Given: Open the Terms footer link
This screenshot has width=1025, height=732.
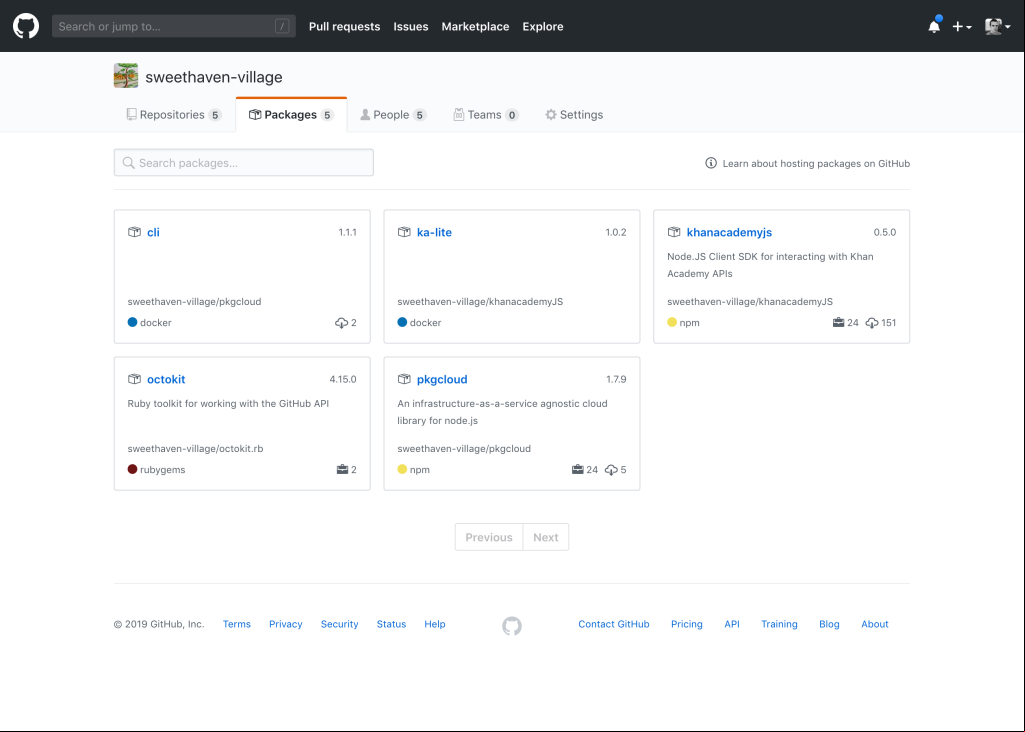Looking at the screenshot, I should (237, 624).
